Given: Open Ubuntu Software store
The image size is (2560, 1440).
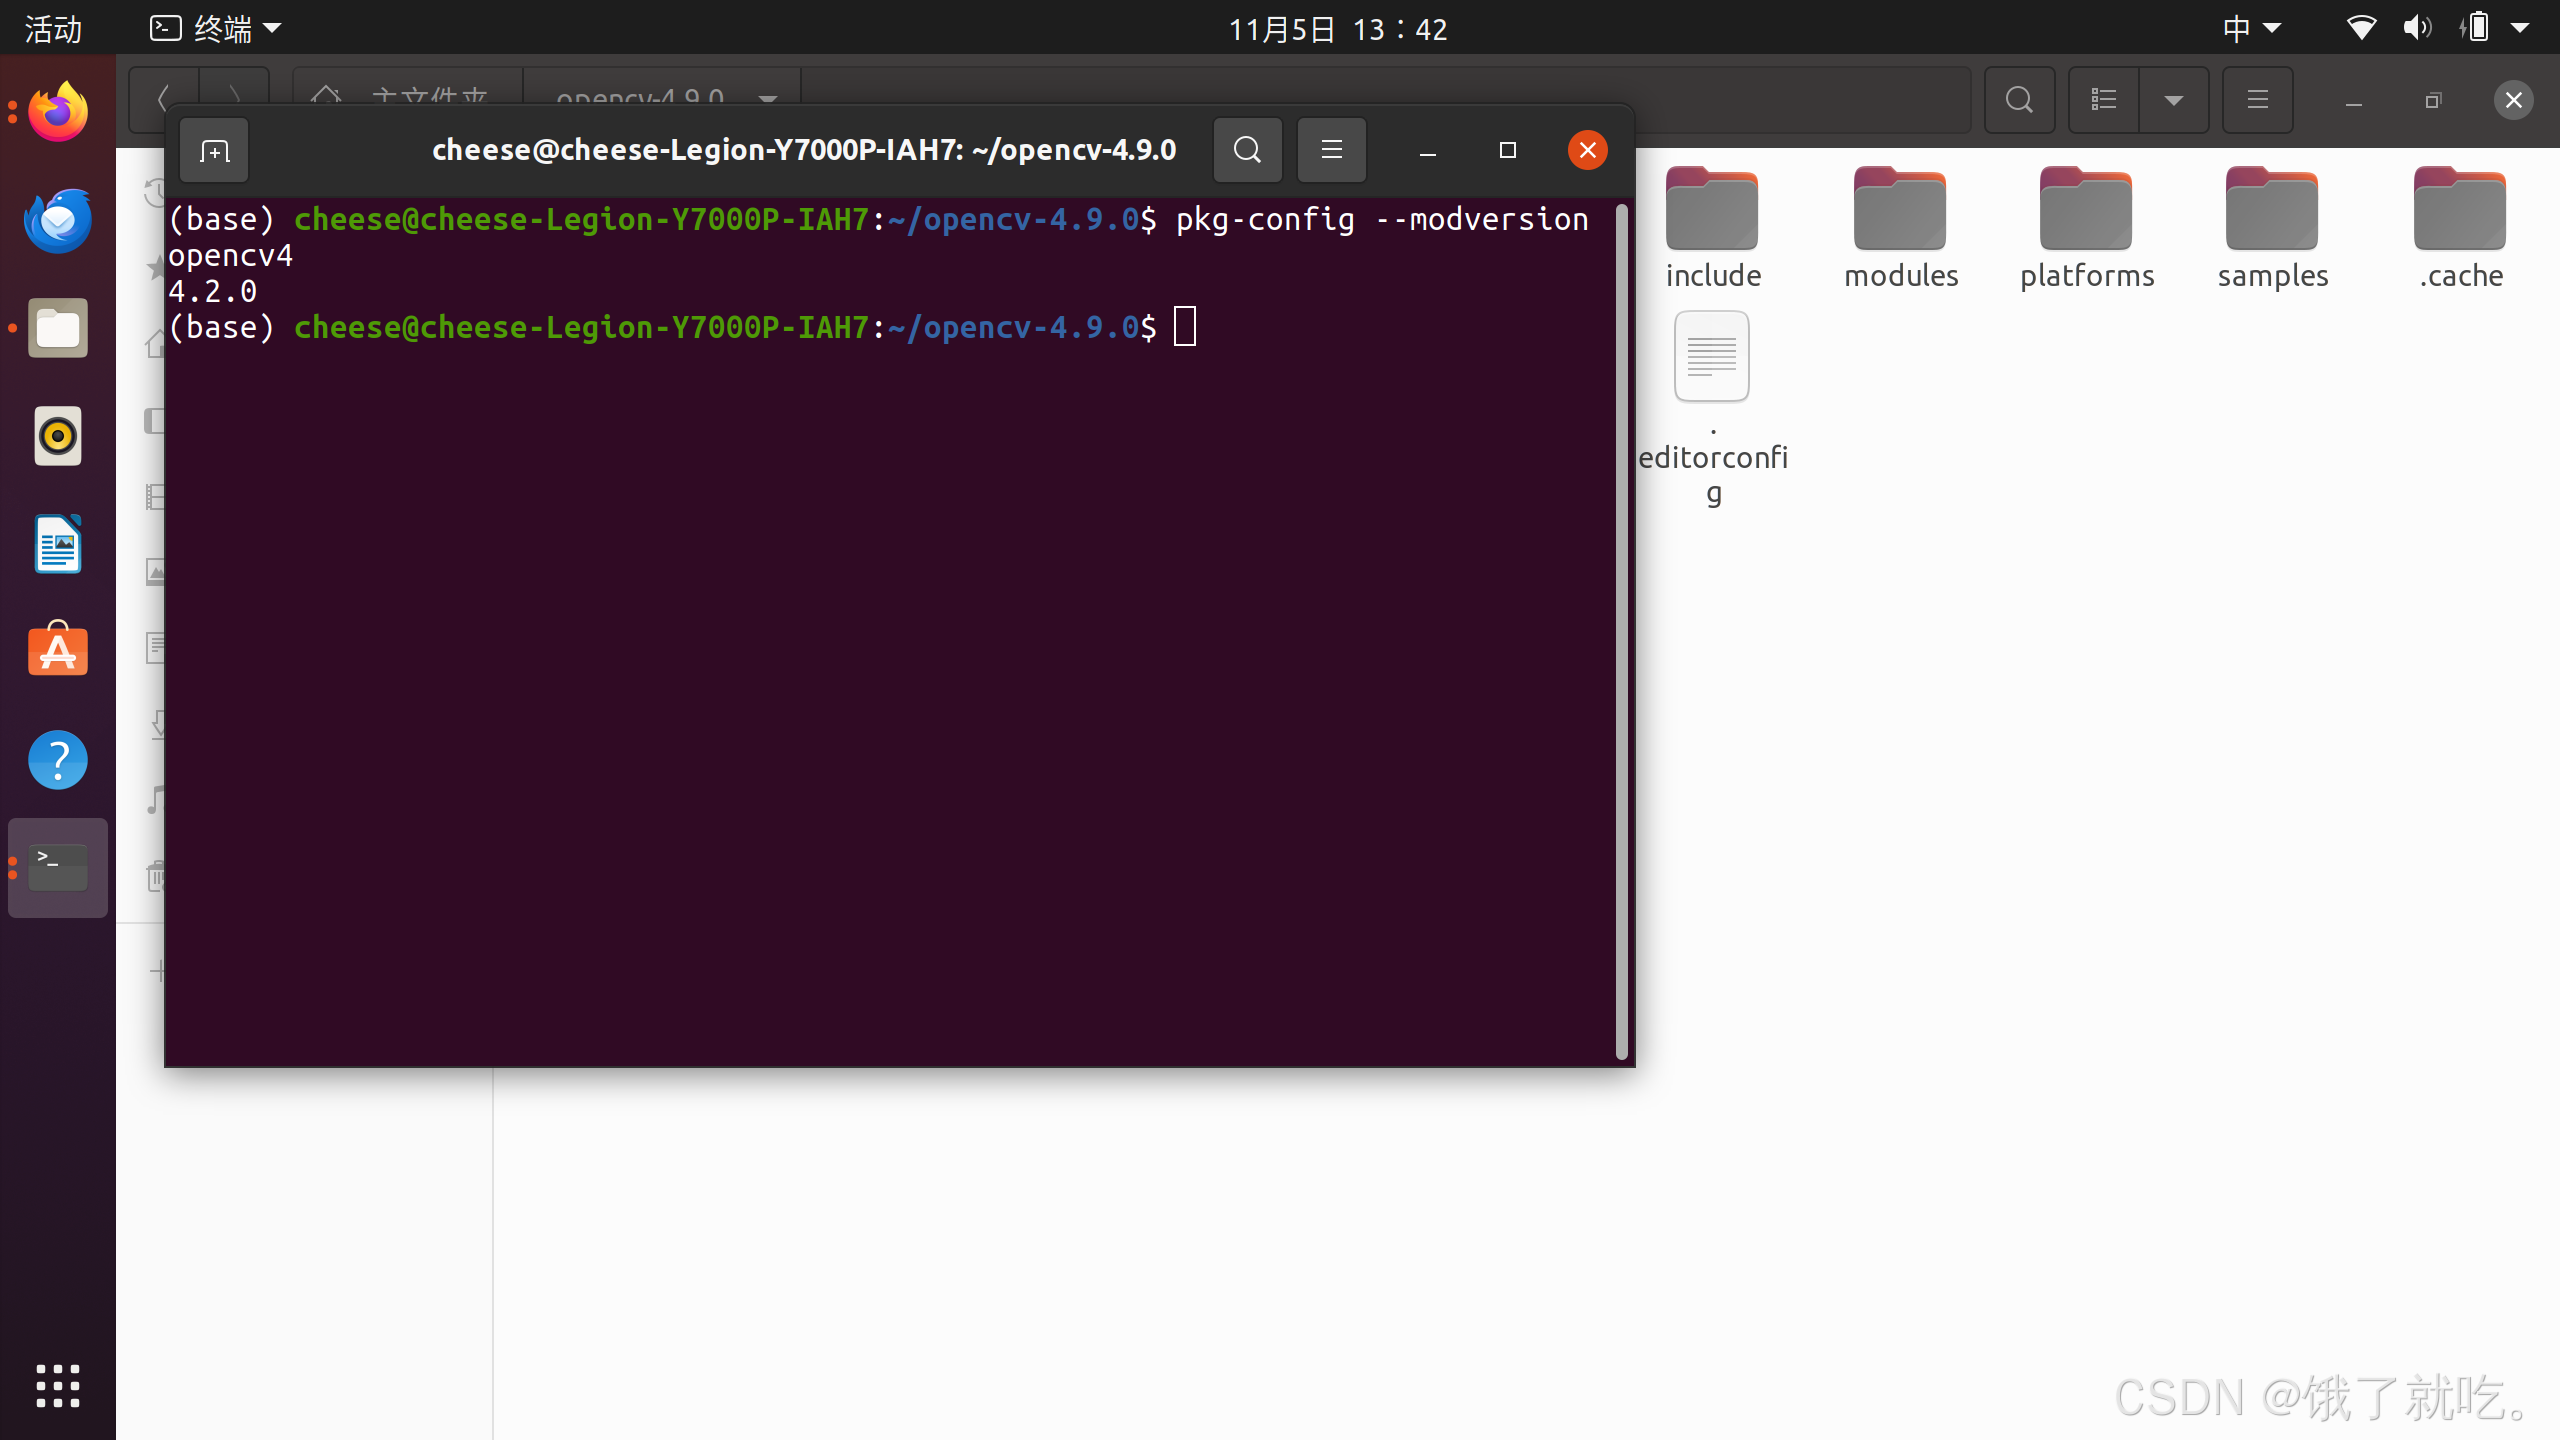Looking at the screenshot, I should [x=57, y=650].
